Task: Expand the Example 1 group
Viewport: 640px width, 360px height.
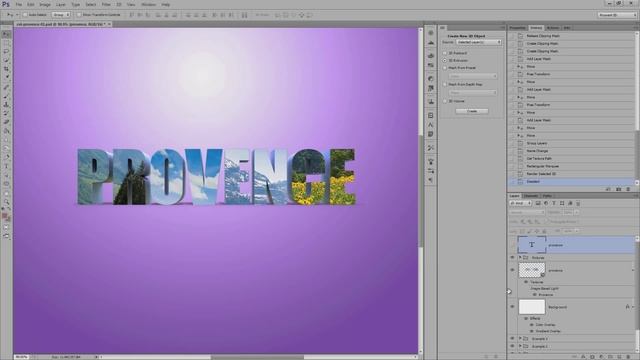Action: [520, 338]
